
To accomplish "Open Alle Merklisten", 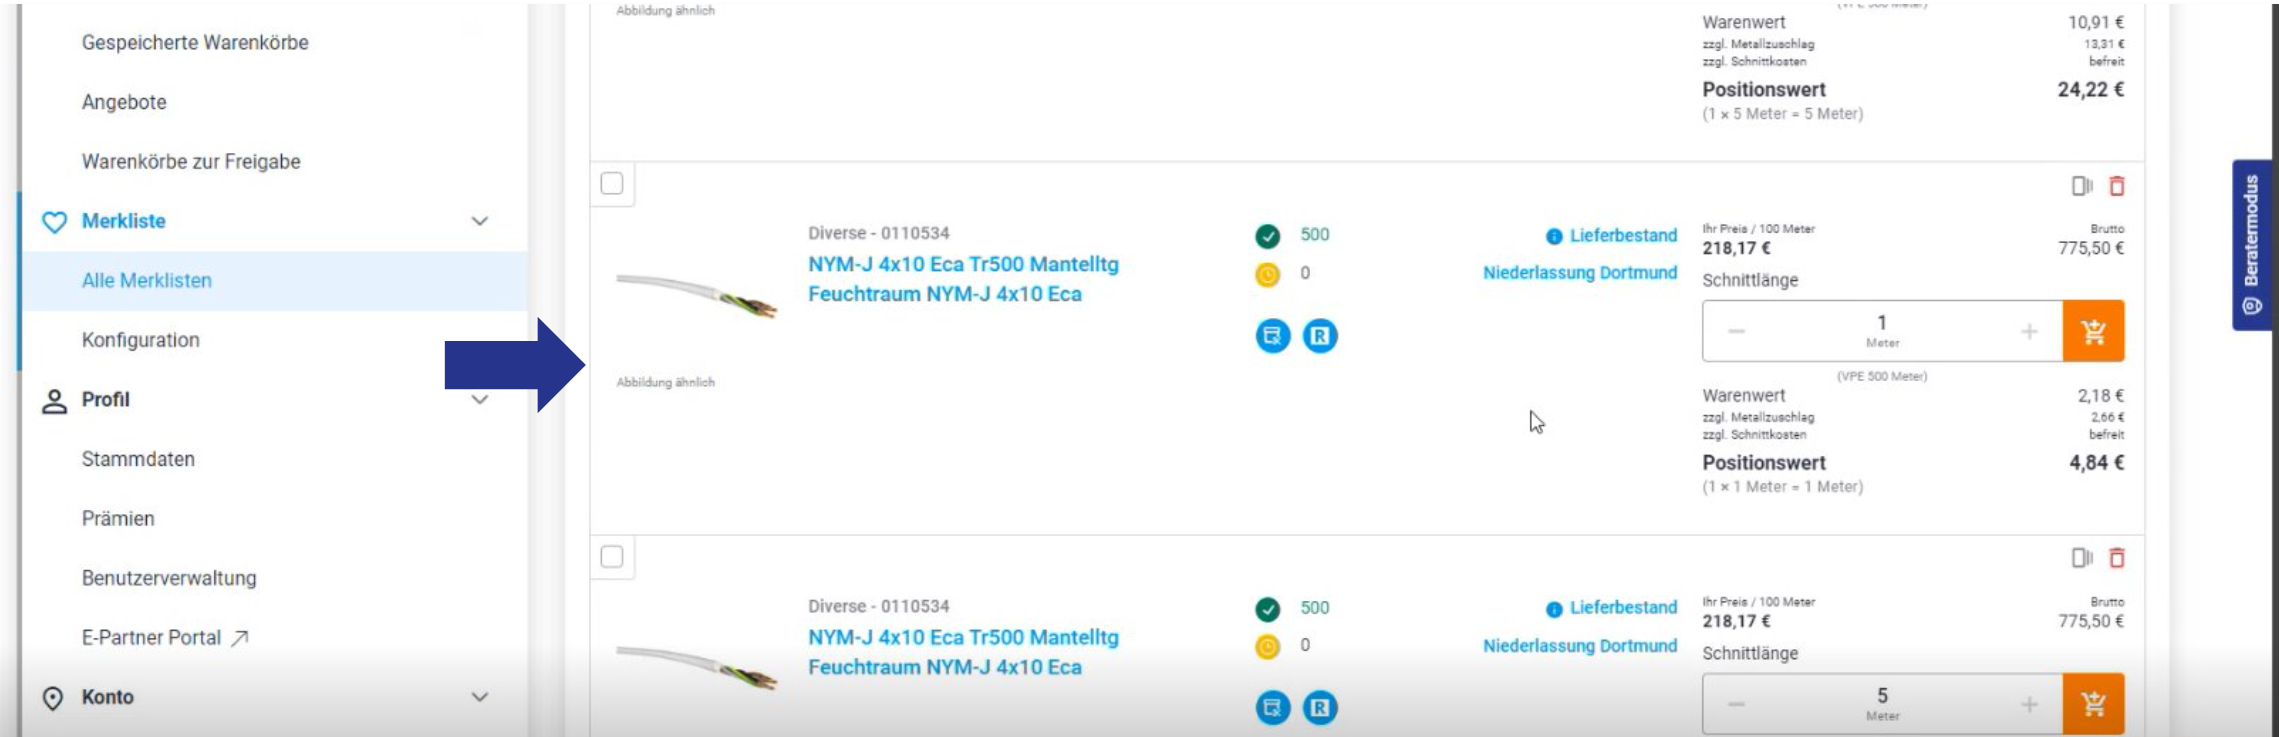I will (x=147, y=281).
